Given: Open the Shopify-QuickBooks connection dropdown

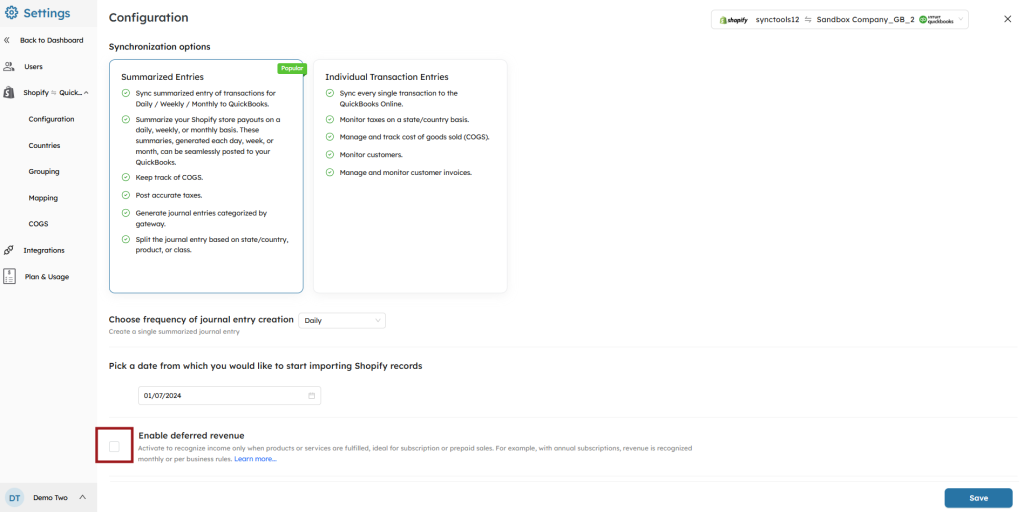Looking at the screenshot, I should tap(839, 19).
